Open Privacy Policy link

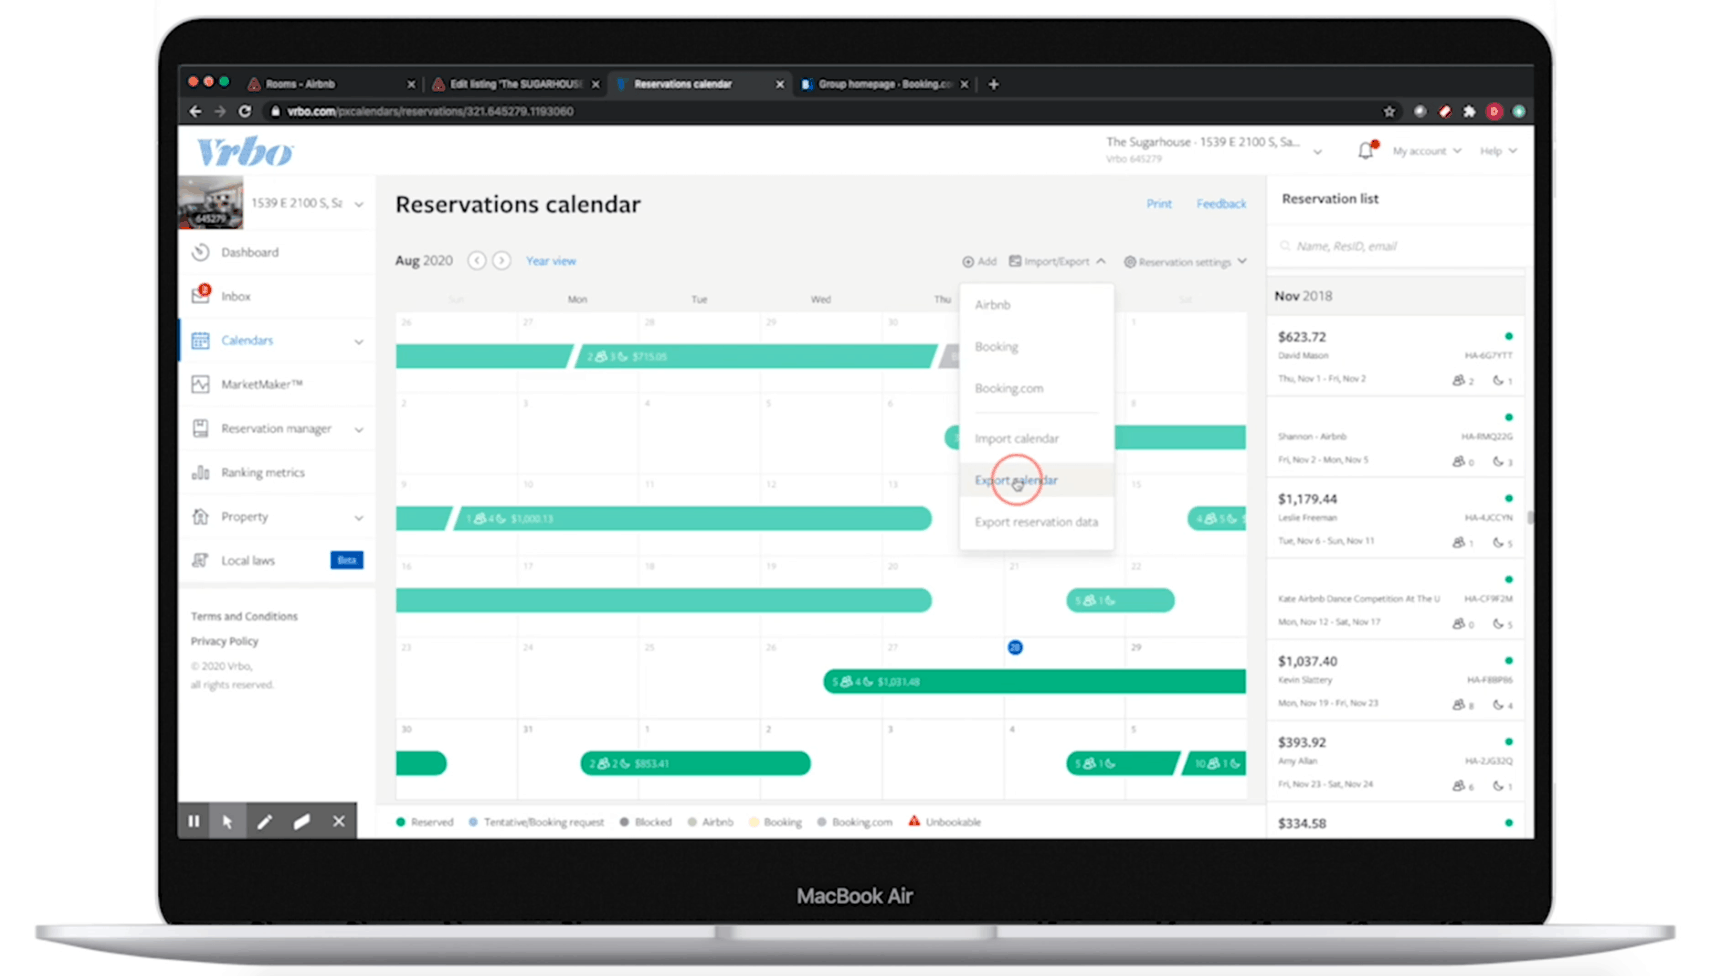(x=224, y=641)
